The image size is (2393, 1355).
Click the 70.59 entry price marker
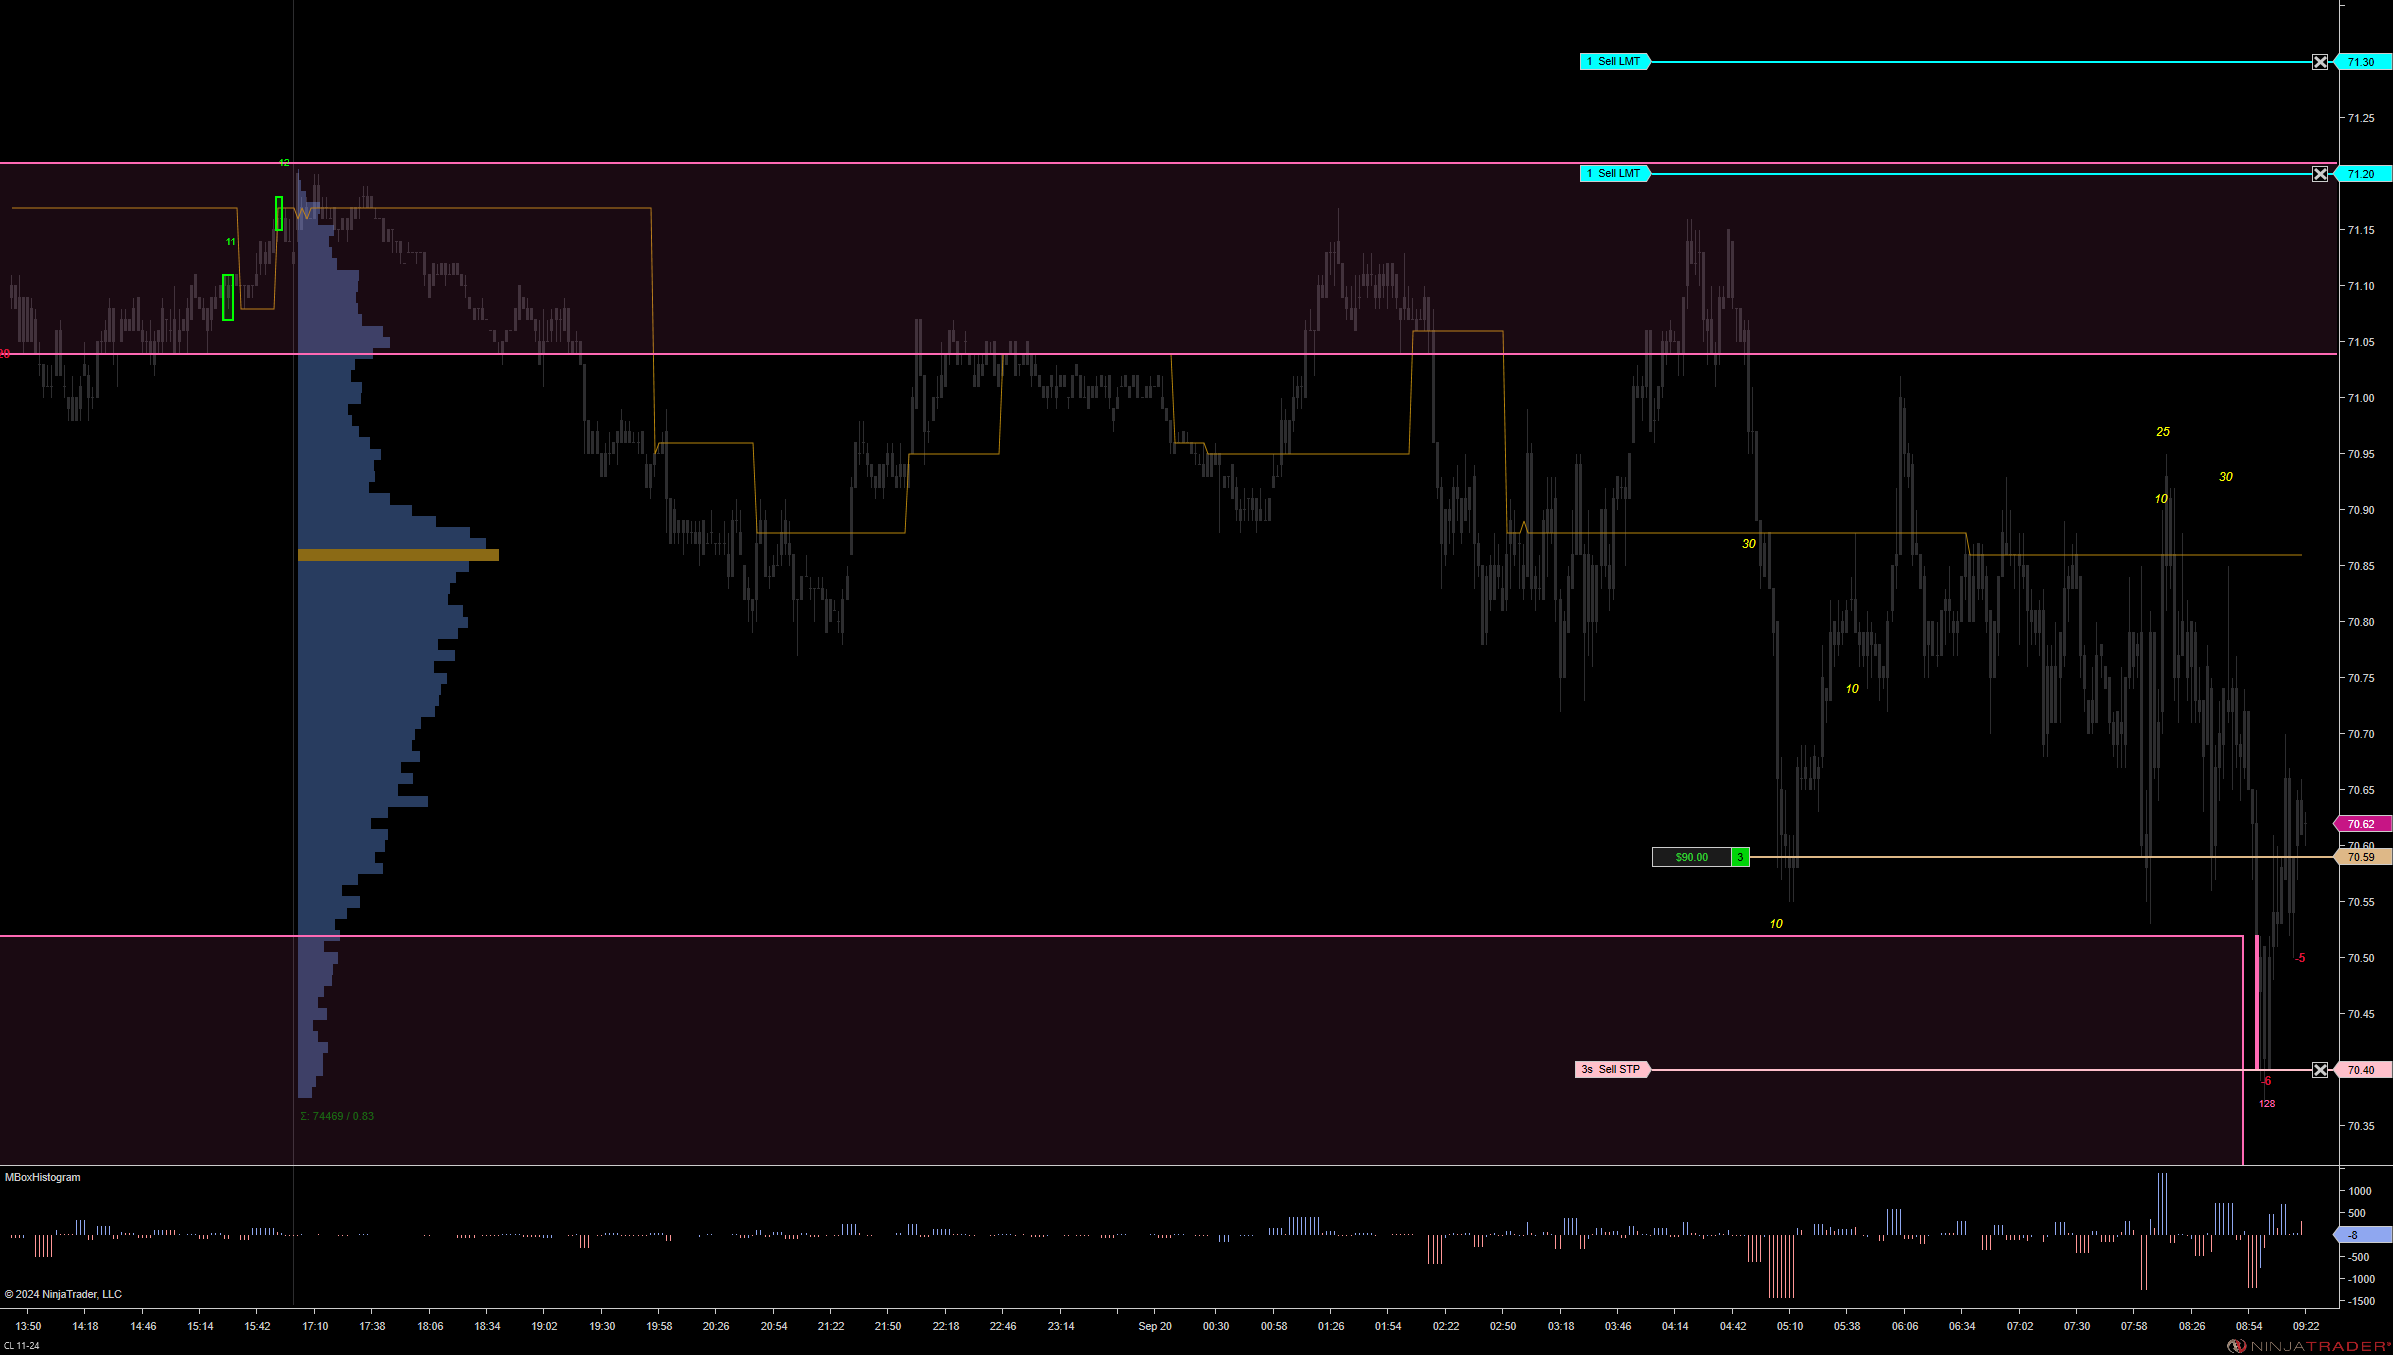pos(2362,857)
